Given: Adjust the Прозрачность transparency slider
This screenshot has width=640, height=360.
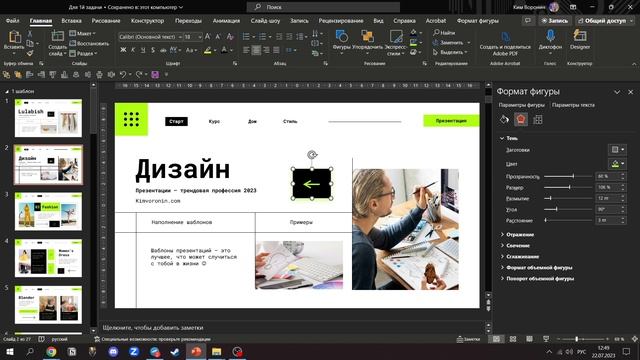Looking at the screenshot, I should pos(568,176).
